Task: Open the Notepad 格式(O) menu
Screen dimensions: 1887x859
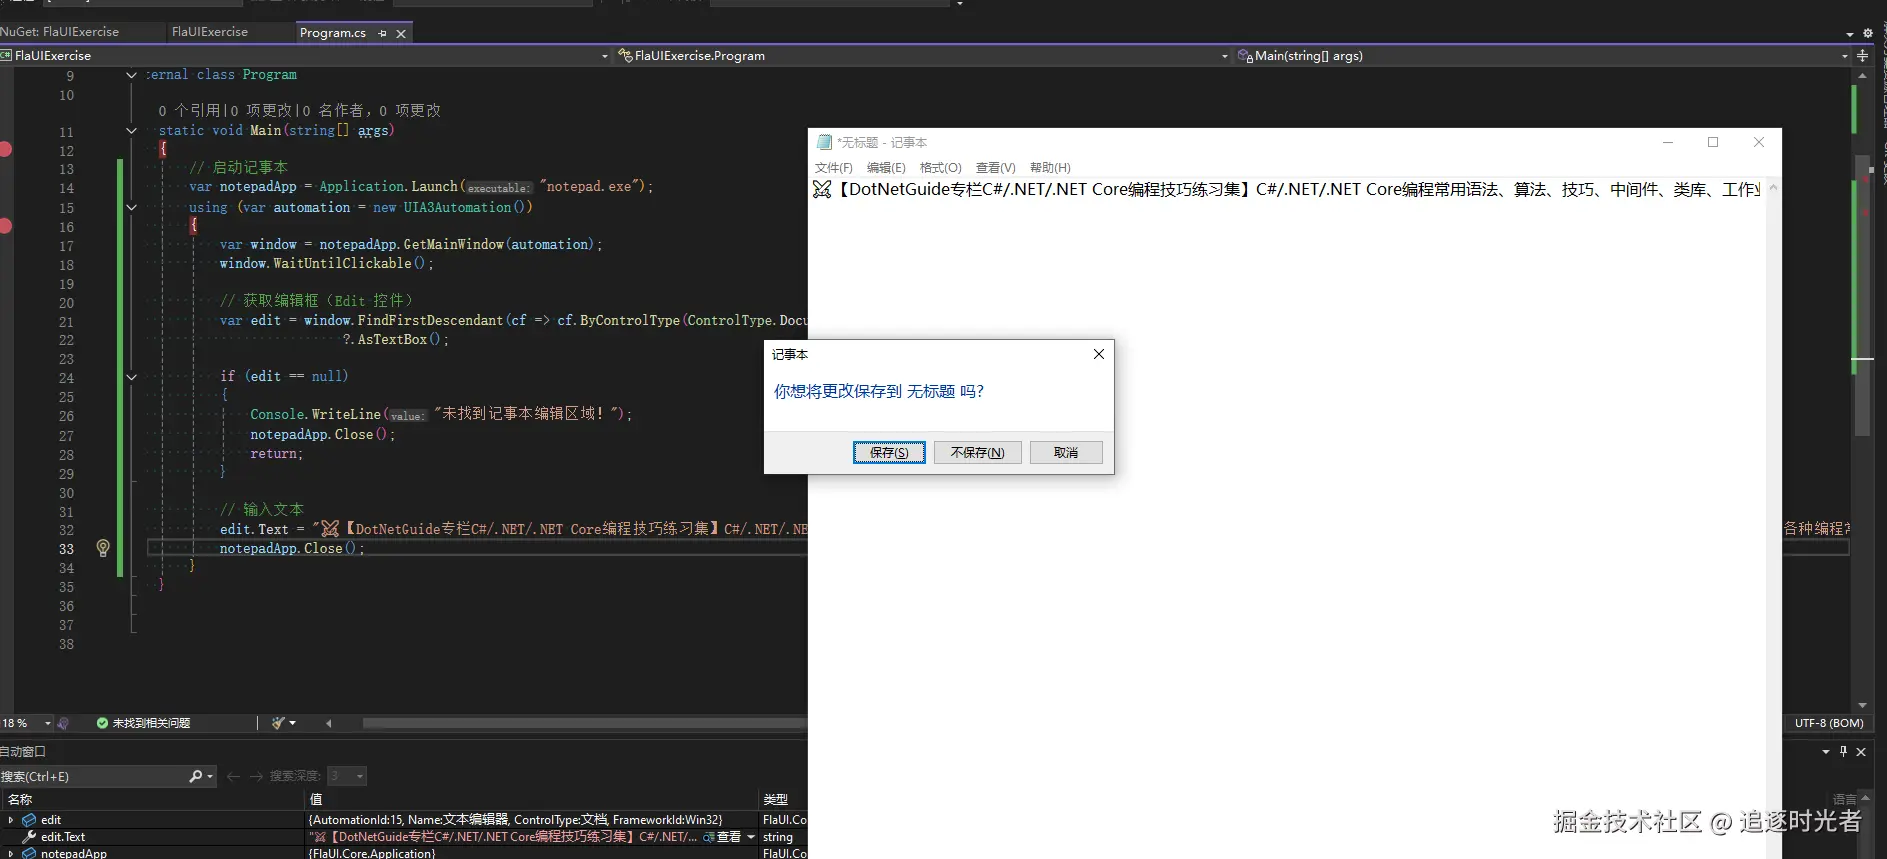Action: coord(940,167)
